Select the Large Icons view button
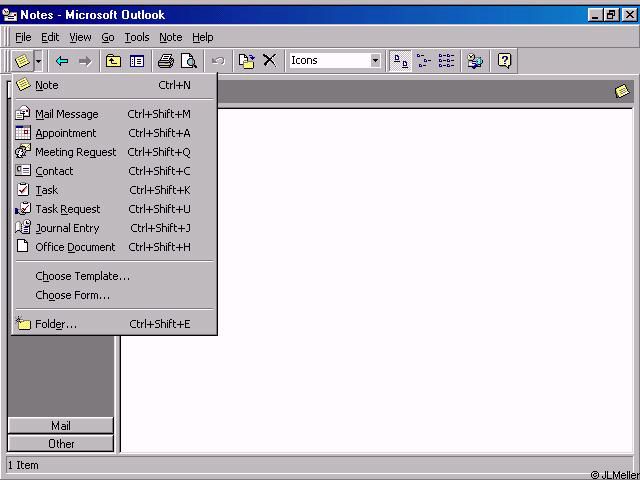The image size is (640, 480). point(400,61)
